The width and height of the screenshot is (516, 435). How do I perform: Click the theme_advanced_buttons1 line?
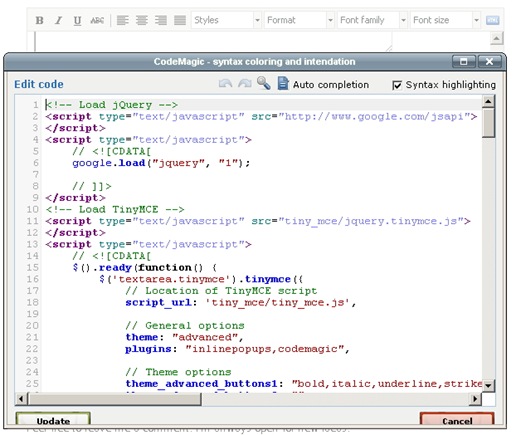point(303,384)
